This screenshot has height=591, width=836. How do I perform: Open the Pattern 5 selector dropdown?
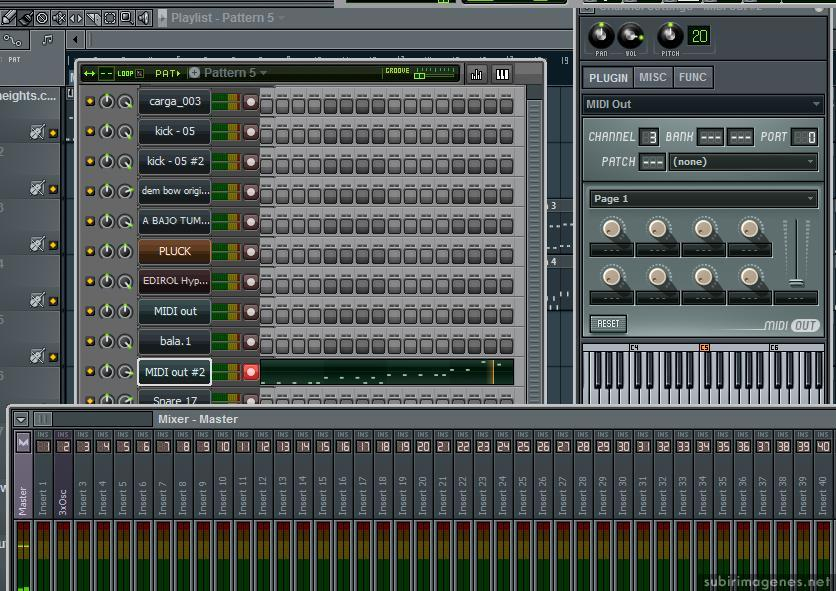pyautogui.click(x=266, y=73)
